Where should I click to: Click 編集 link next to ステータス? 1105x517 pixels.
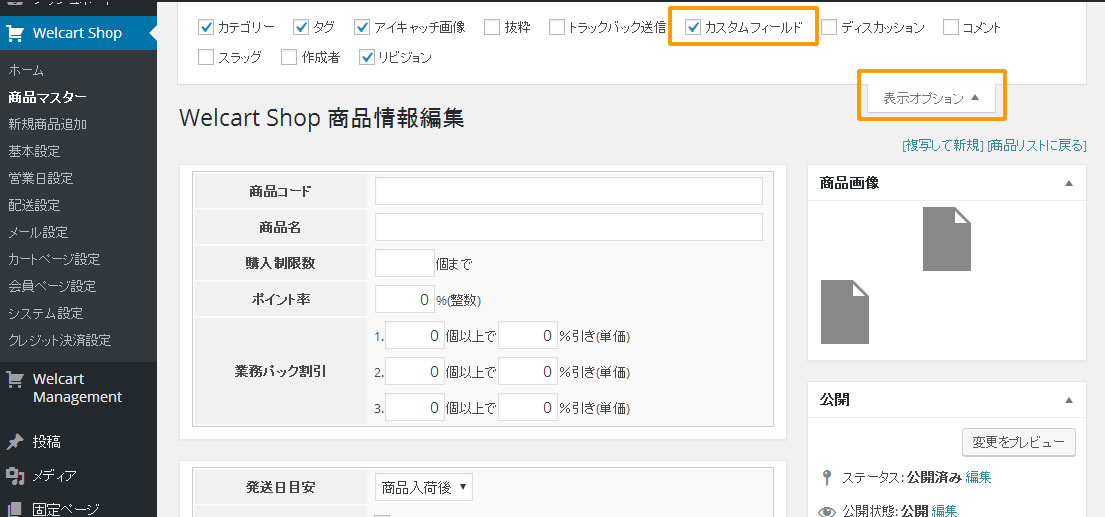click(978, 477)
